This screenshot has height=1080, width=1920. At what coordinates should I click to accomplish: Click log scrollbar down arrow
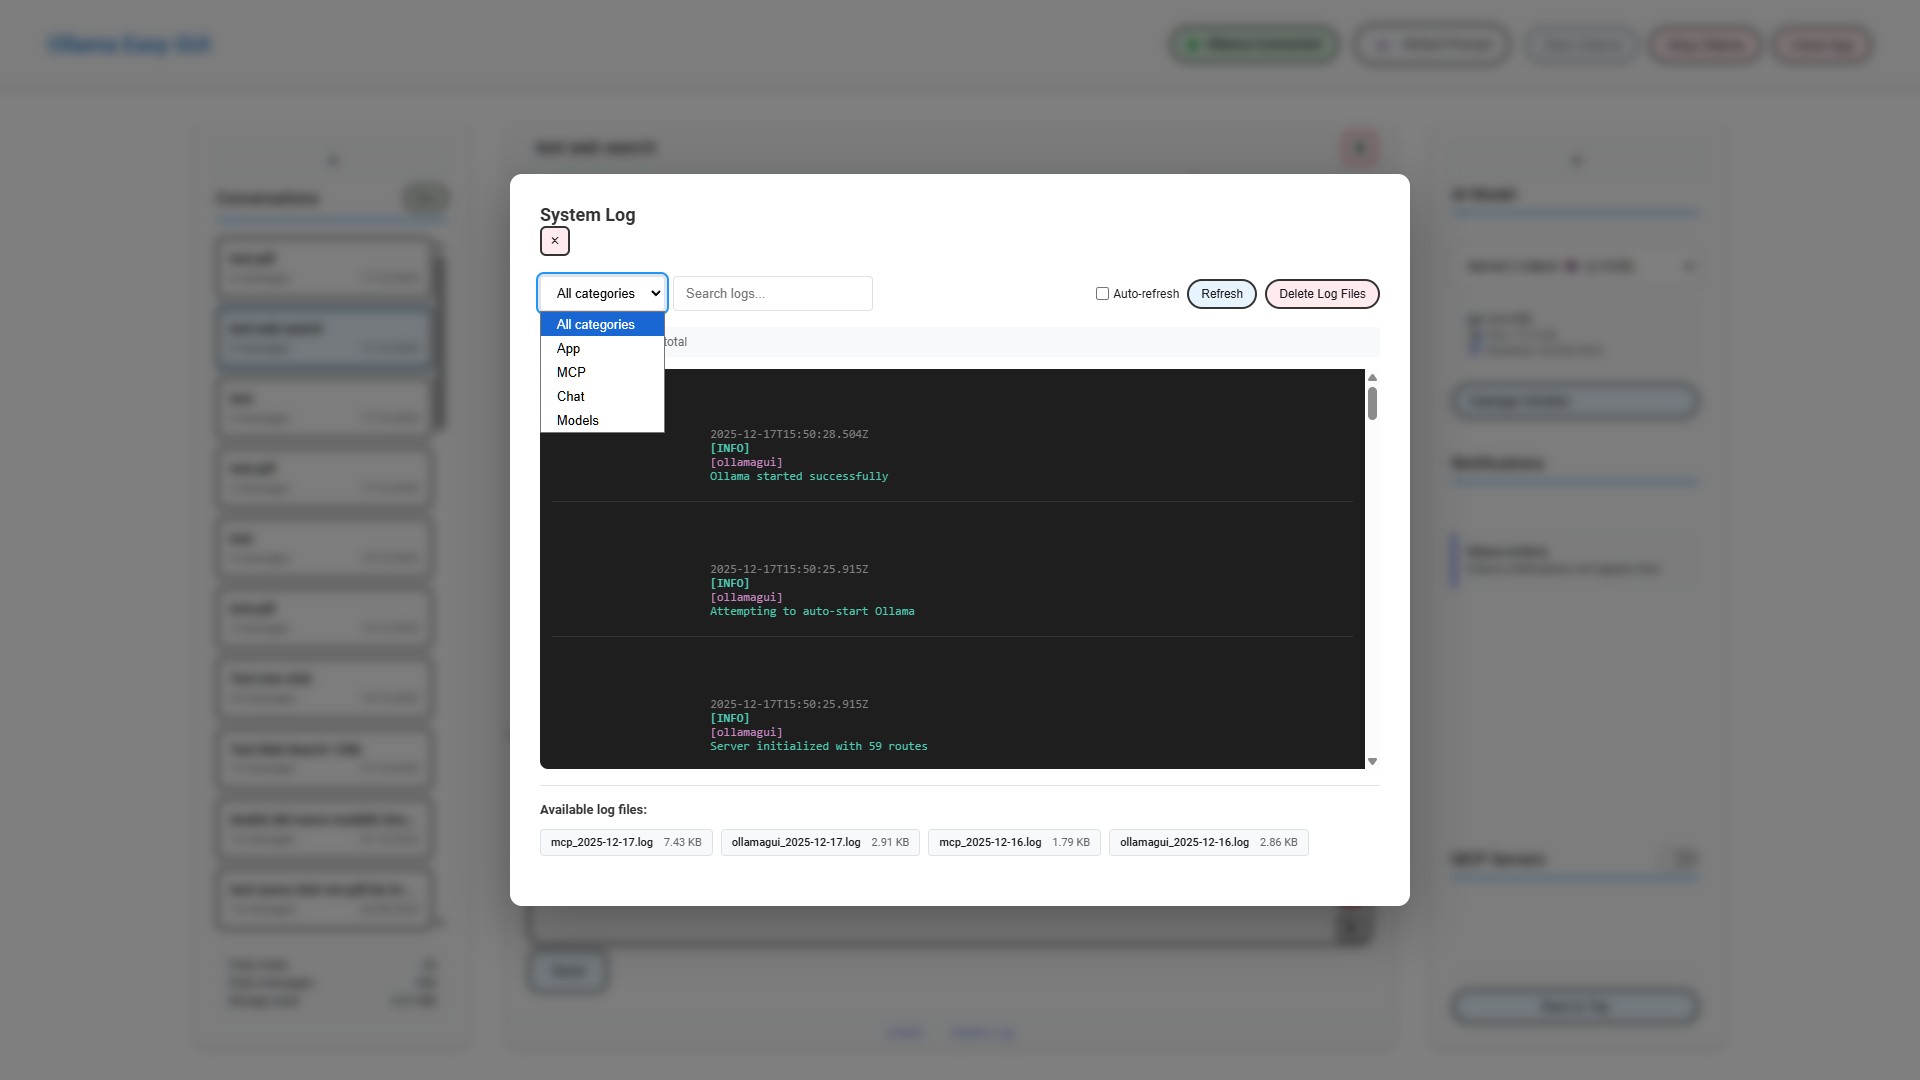click(x=1372, y=762)
